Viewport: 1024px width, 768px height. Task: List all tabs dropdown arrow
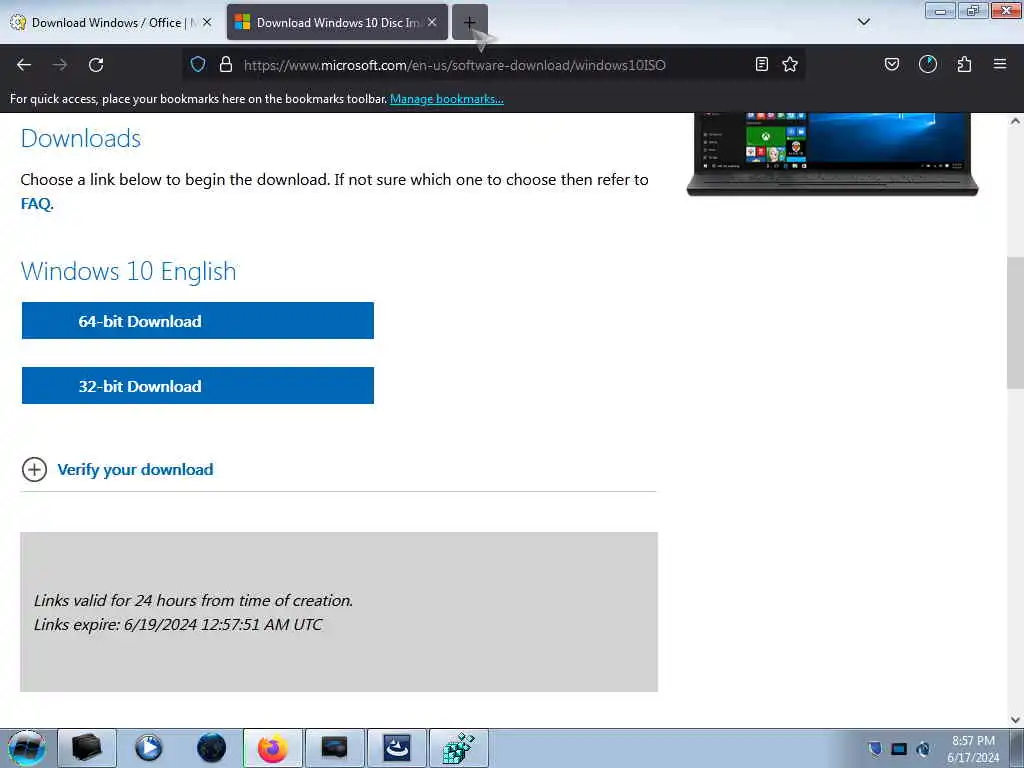(864, 22)
